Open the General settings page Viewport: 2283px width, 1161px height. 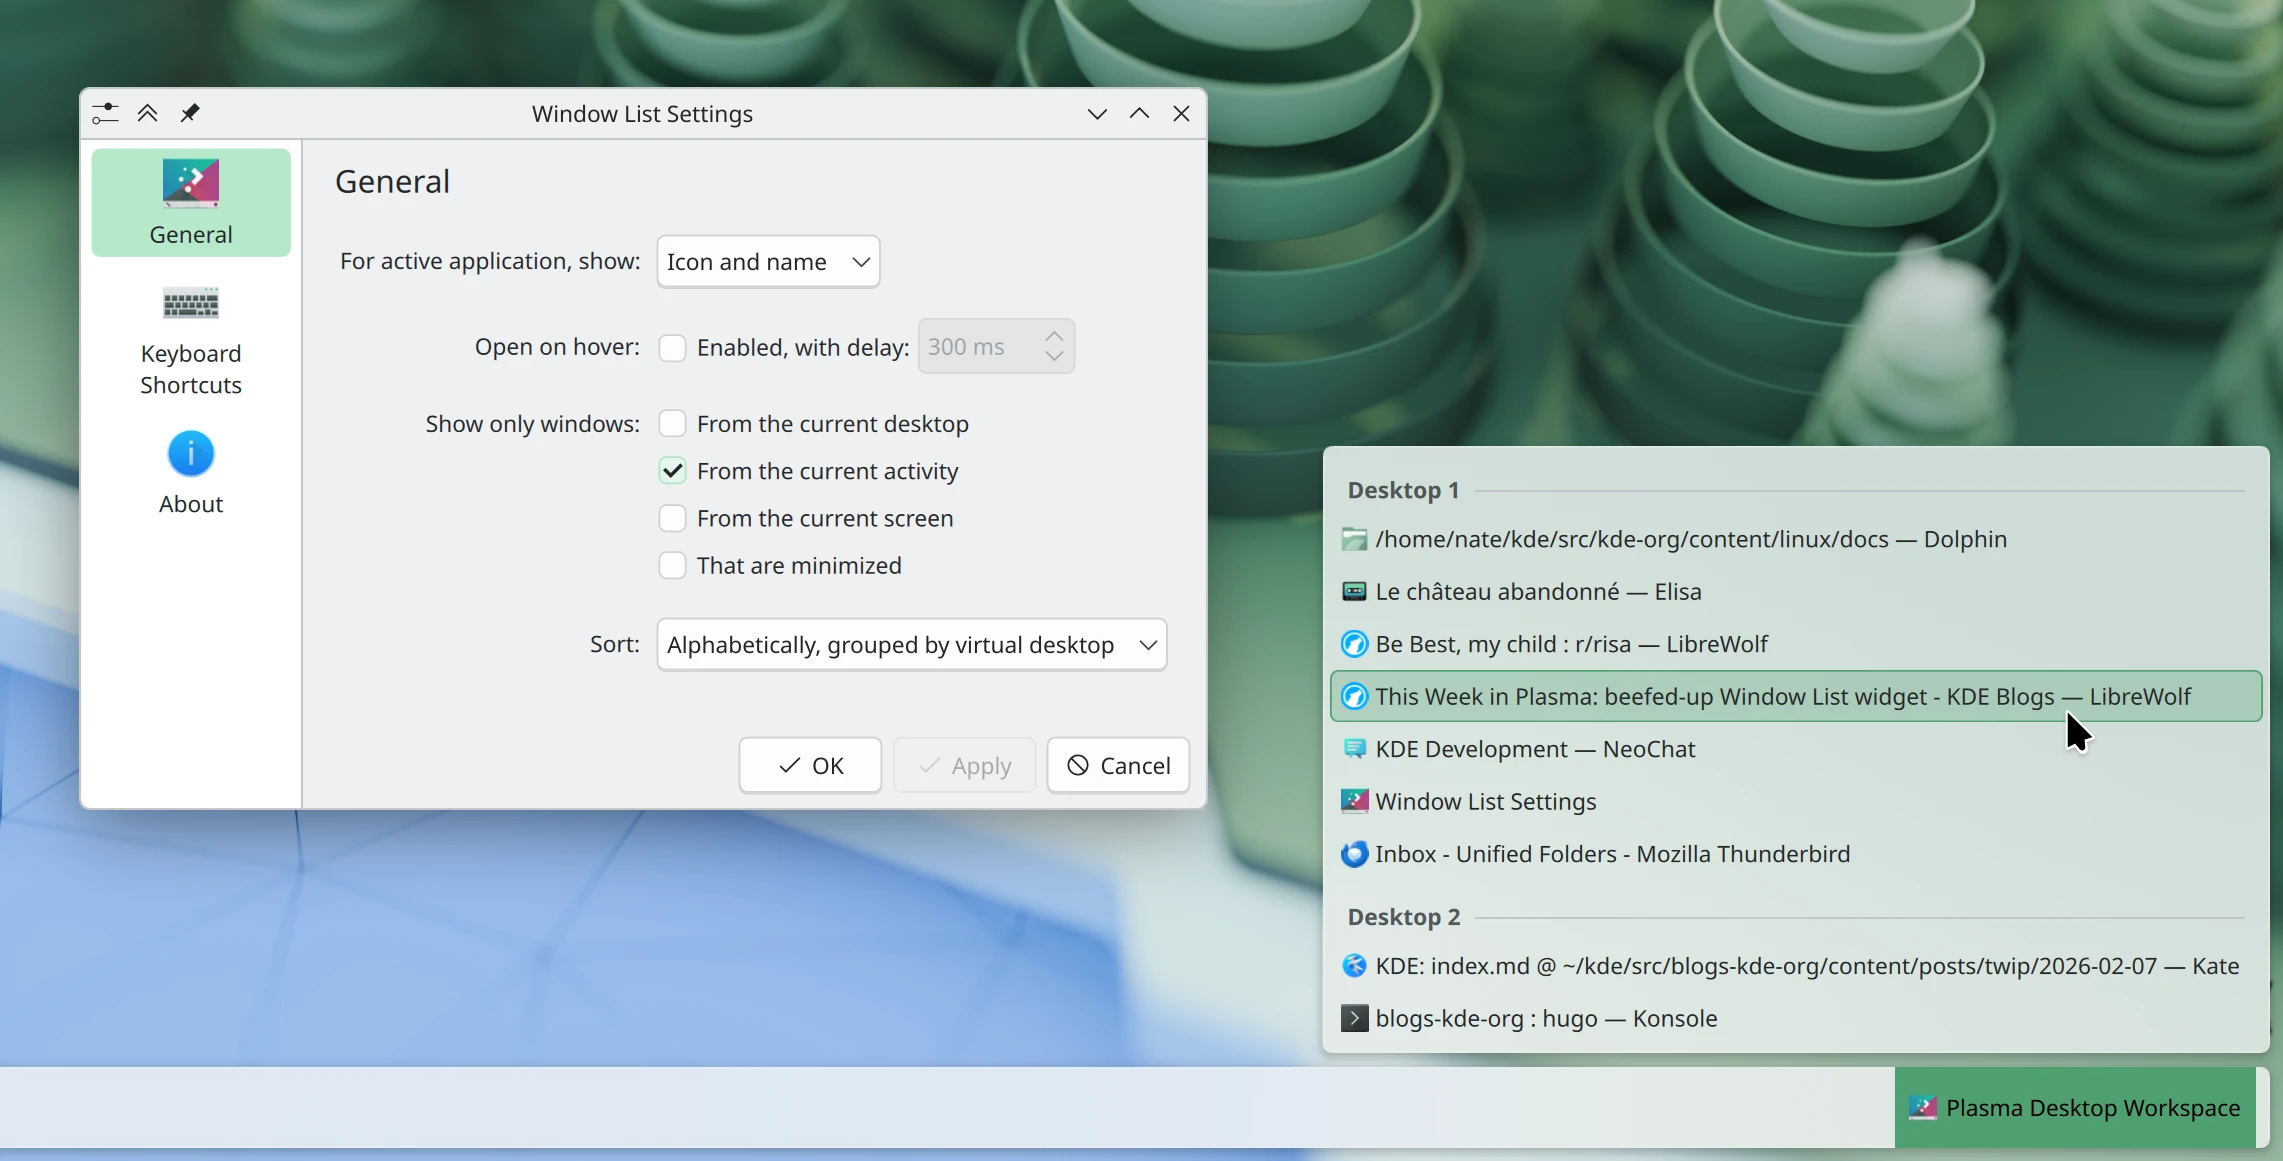(190, 201)
